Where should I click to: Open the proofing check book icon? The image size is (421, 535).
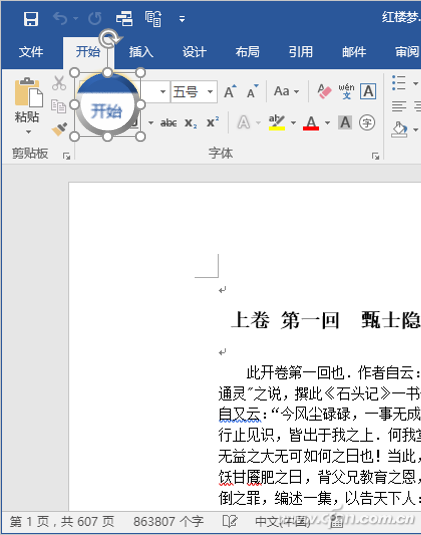click(230, 521)
